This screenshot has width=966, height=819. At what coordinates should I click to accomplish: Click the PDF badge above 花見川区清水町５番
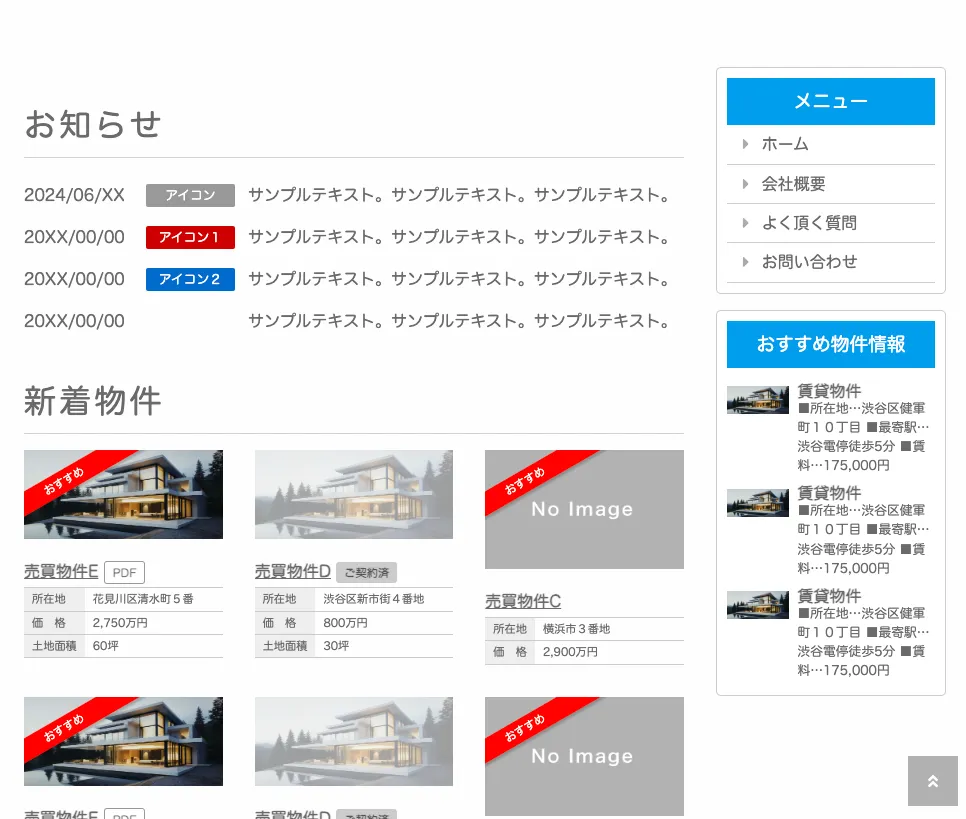click(x=124, y=572)
